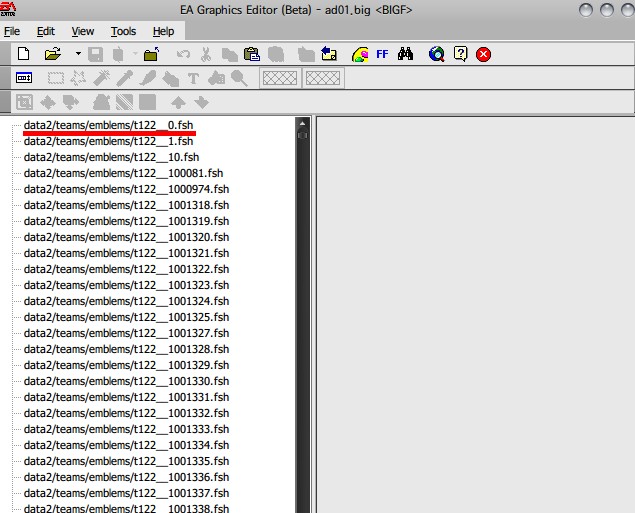
Task: Select t122__1001323.fsh tree entry
Action: [x=126, y=285]
